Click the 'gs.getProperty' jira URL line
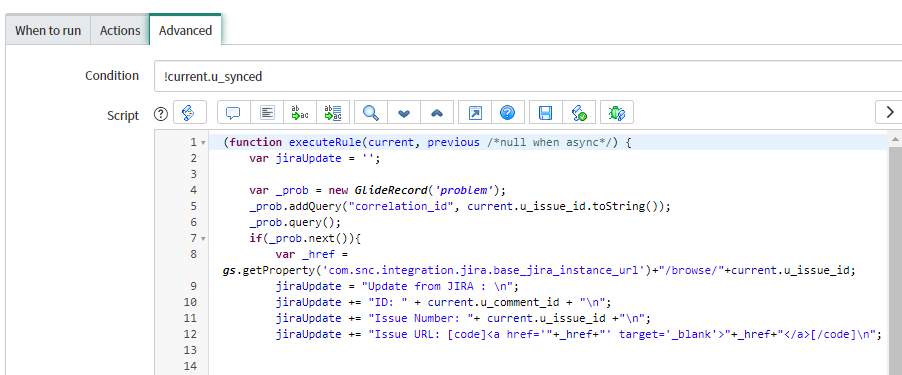 point(539,270)
